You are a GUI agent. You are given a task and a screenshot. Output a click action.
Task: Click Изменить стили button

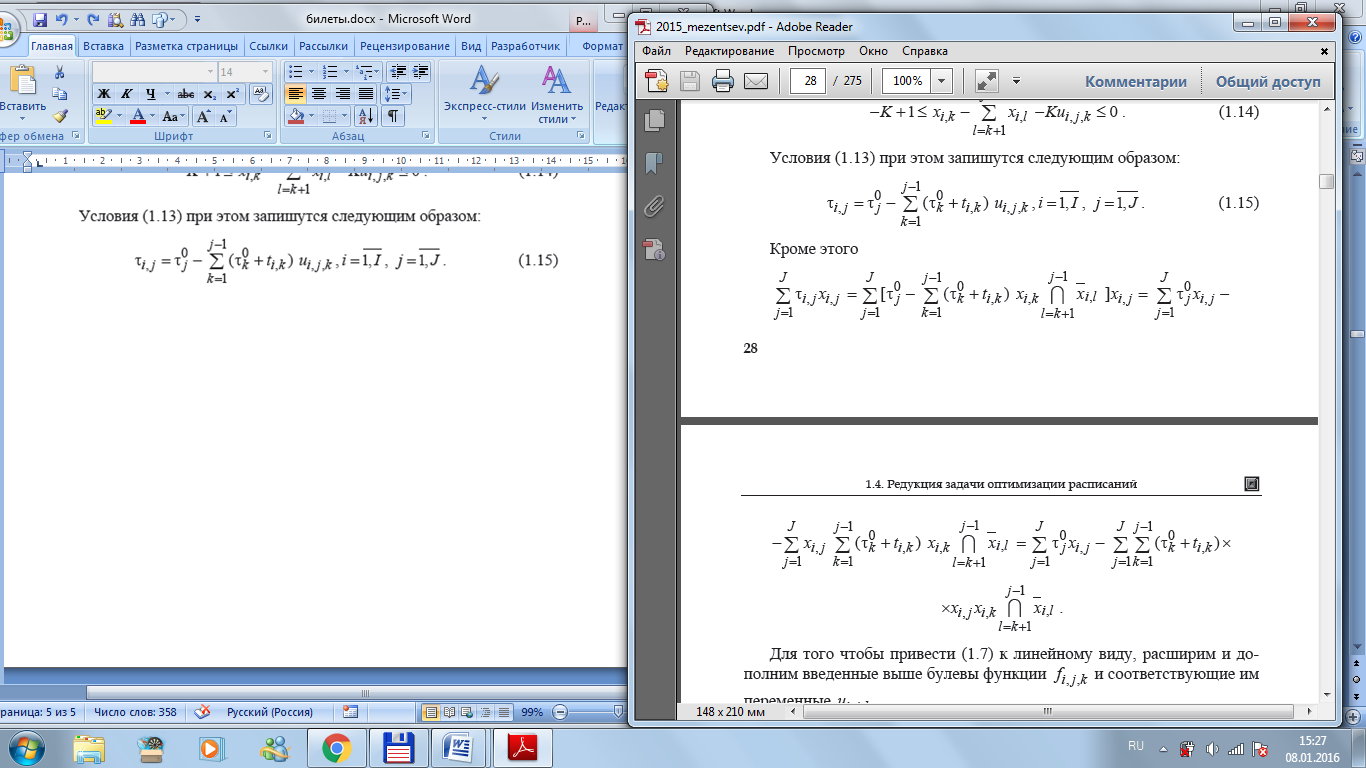point(557,92)
